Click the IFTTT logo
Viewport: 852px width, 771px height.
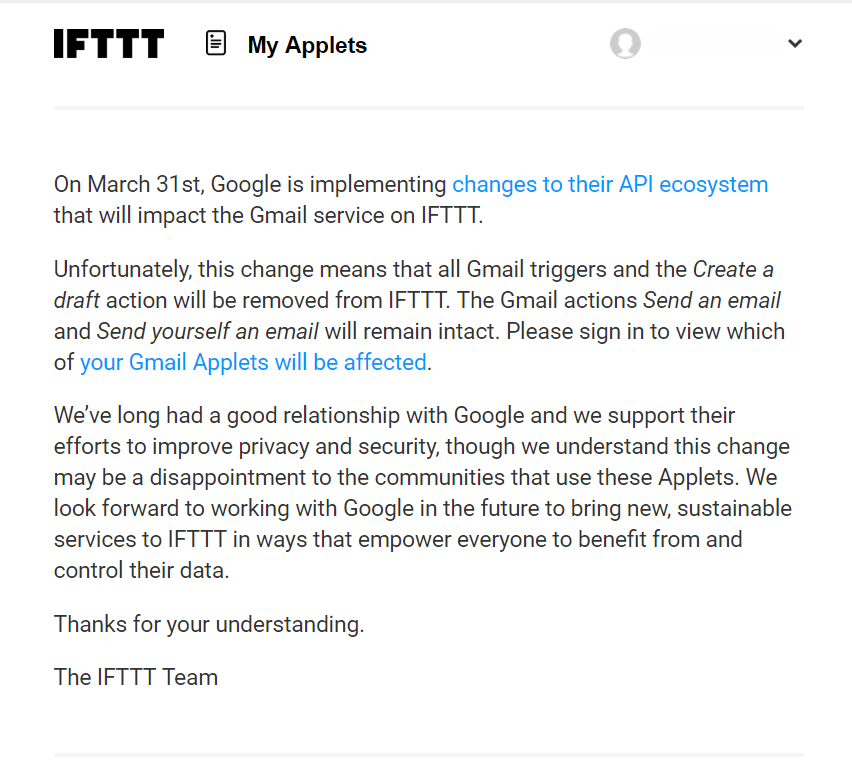point(109,43)
